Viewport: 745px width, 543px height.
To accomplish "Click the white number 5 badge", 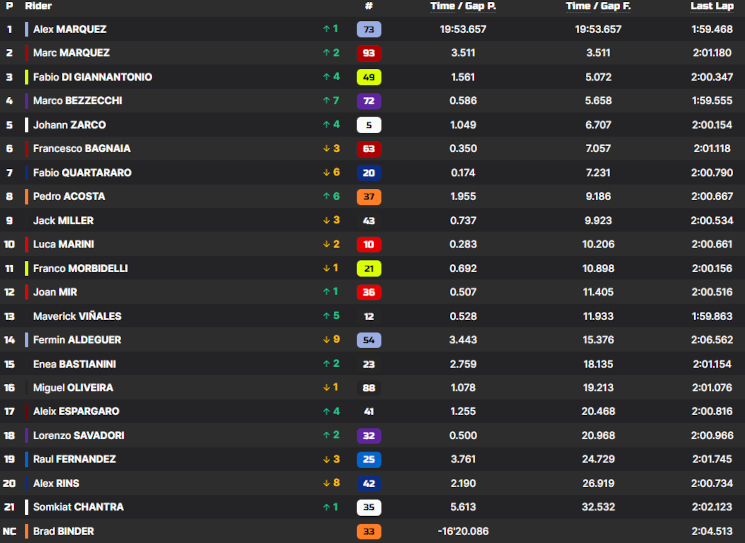I will click(x=369, y=125).
